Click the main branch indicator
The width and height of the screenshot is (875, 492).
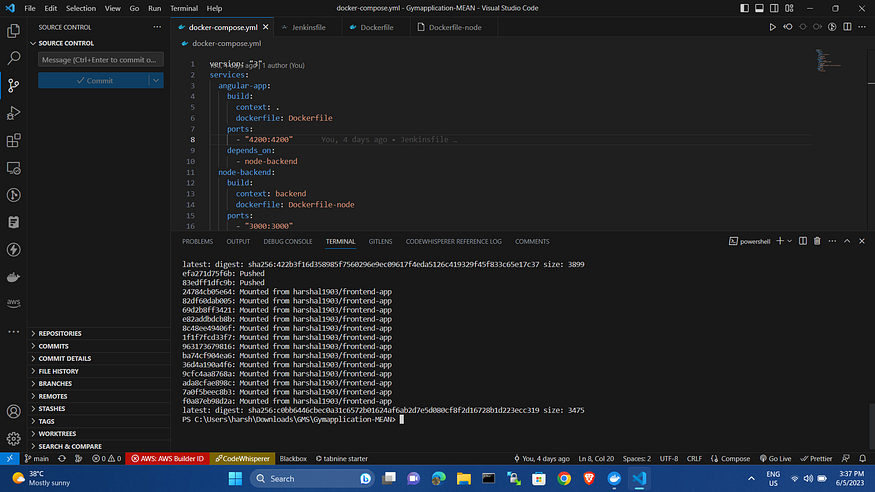[x=37, y=459]
